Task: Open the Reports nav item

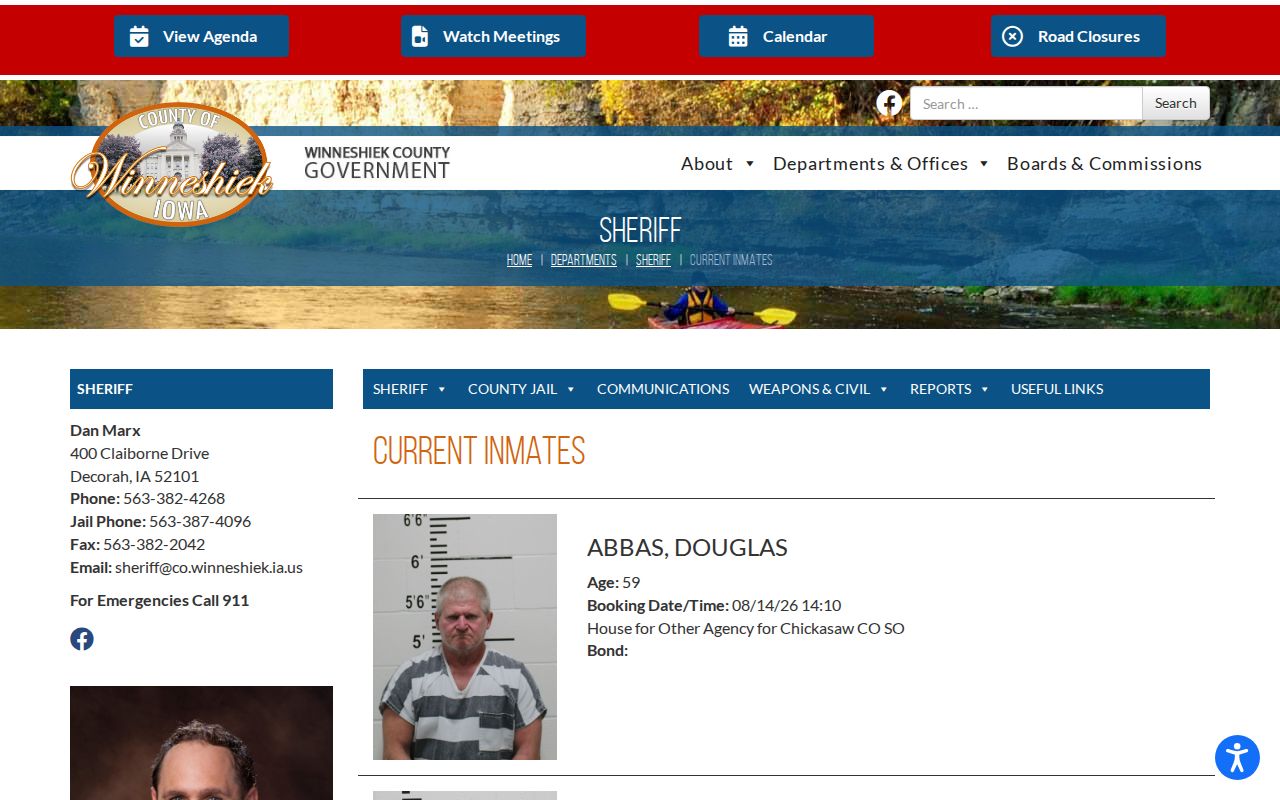Action: pyautogui.click(x=940, y=389)
